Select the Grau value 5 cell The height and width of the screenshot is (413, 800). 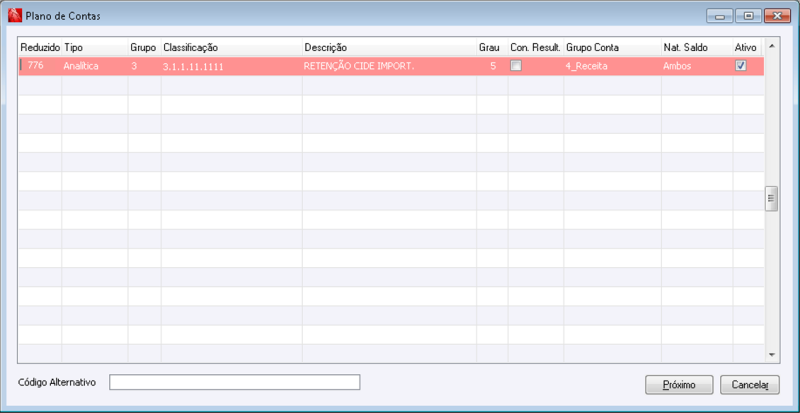(x=492, y=66)
